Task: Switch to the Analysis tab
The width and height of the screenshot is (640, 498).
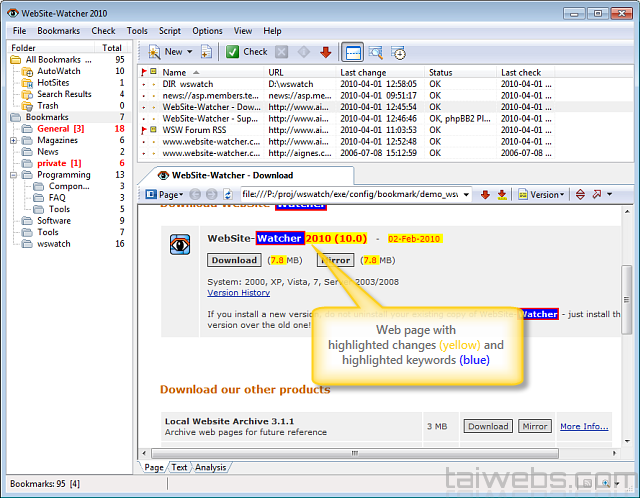Action: tap(210, 467)
